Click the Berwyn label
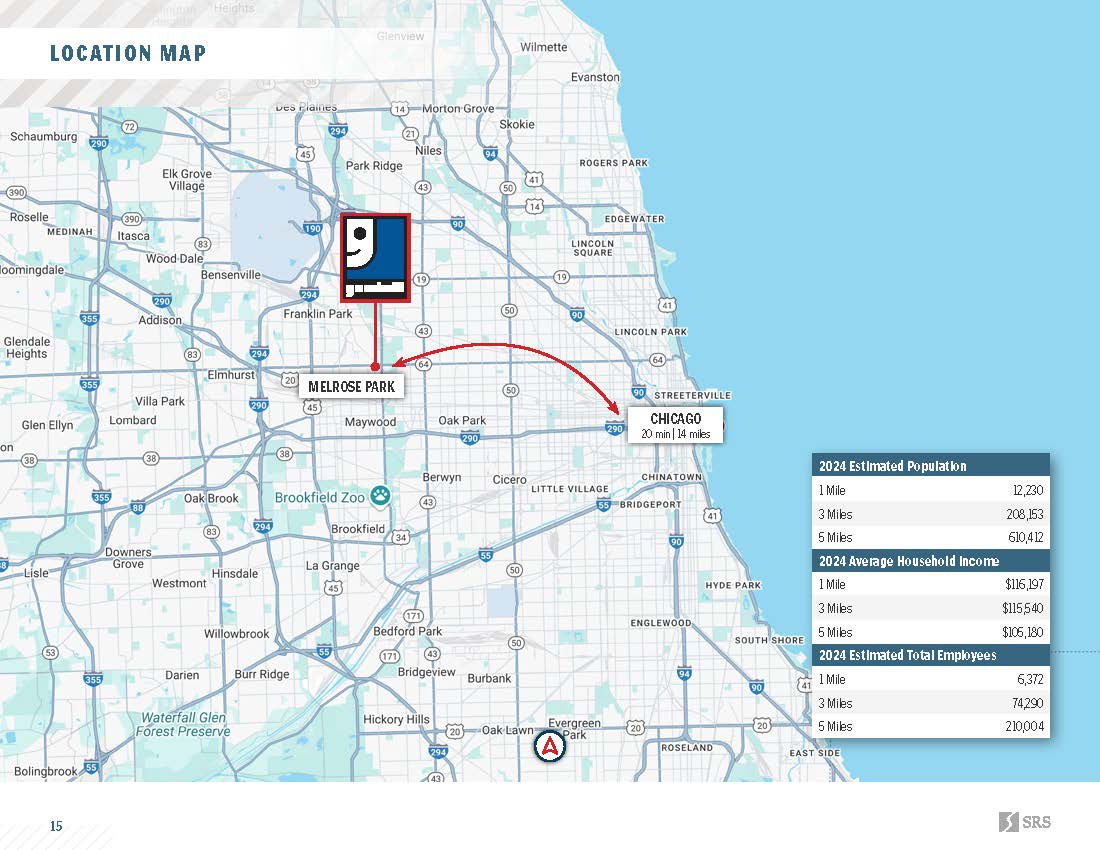The image size is (1100, 850). (442, 477)
